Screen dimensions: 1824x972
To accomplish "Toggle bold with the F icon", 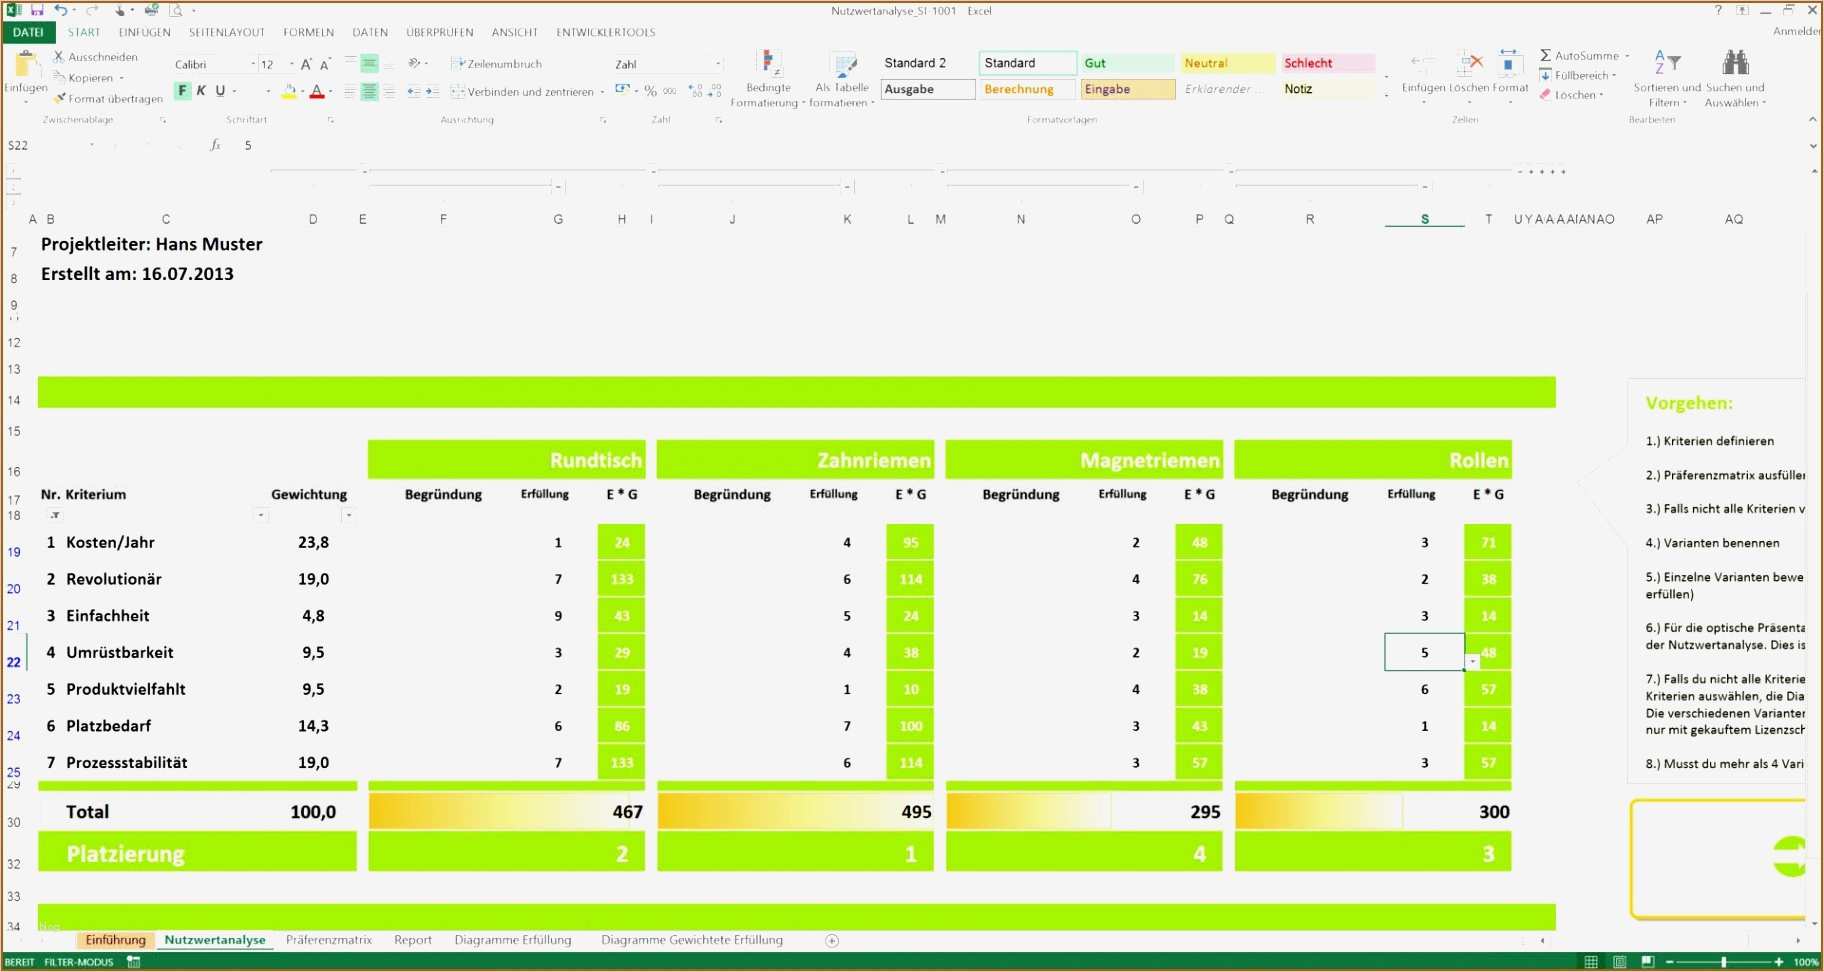I will 181,91.
